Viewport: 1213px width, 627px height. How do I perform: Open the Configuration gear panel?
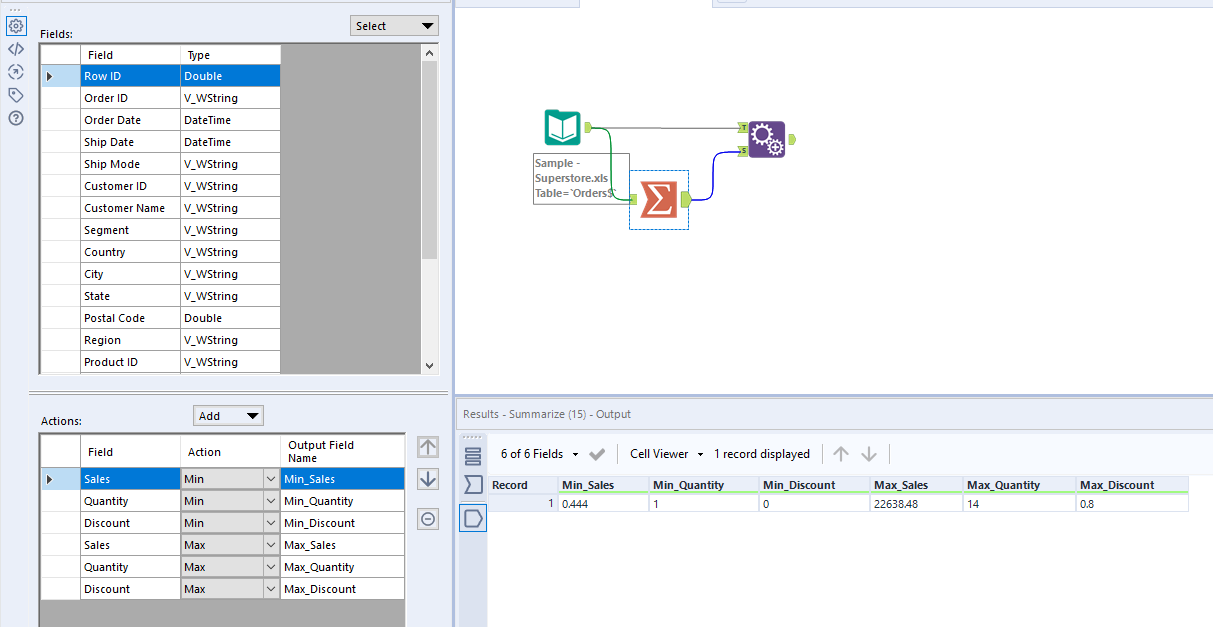click(16, 25)
